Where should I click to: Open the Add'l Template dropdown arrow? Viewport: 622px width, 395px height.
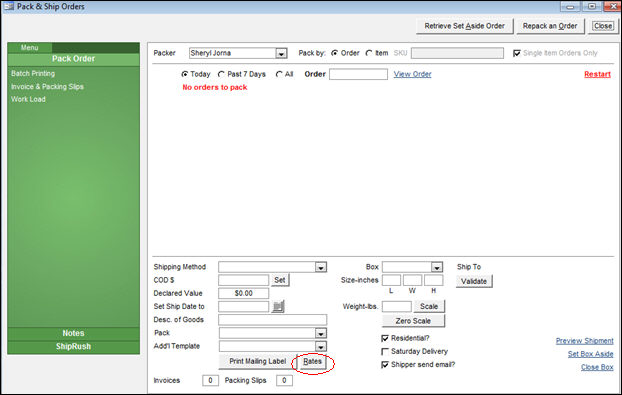point(321,346)
